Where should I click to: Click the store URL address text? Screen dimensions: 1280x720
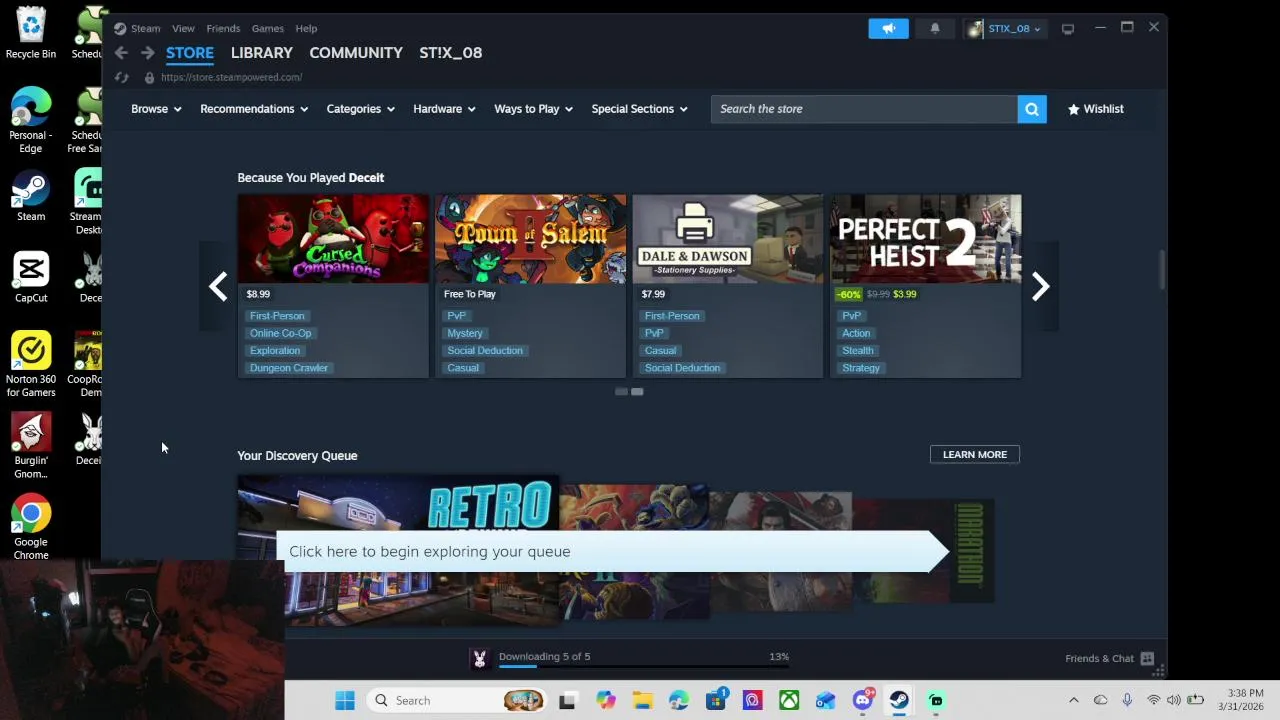point(231,77)
